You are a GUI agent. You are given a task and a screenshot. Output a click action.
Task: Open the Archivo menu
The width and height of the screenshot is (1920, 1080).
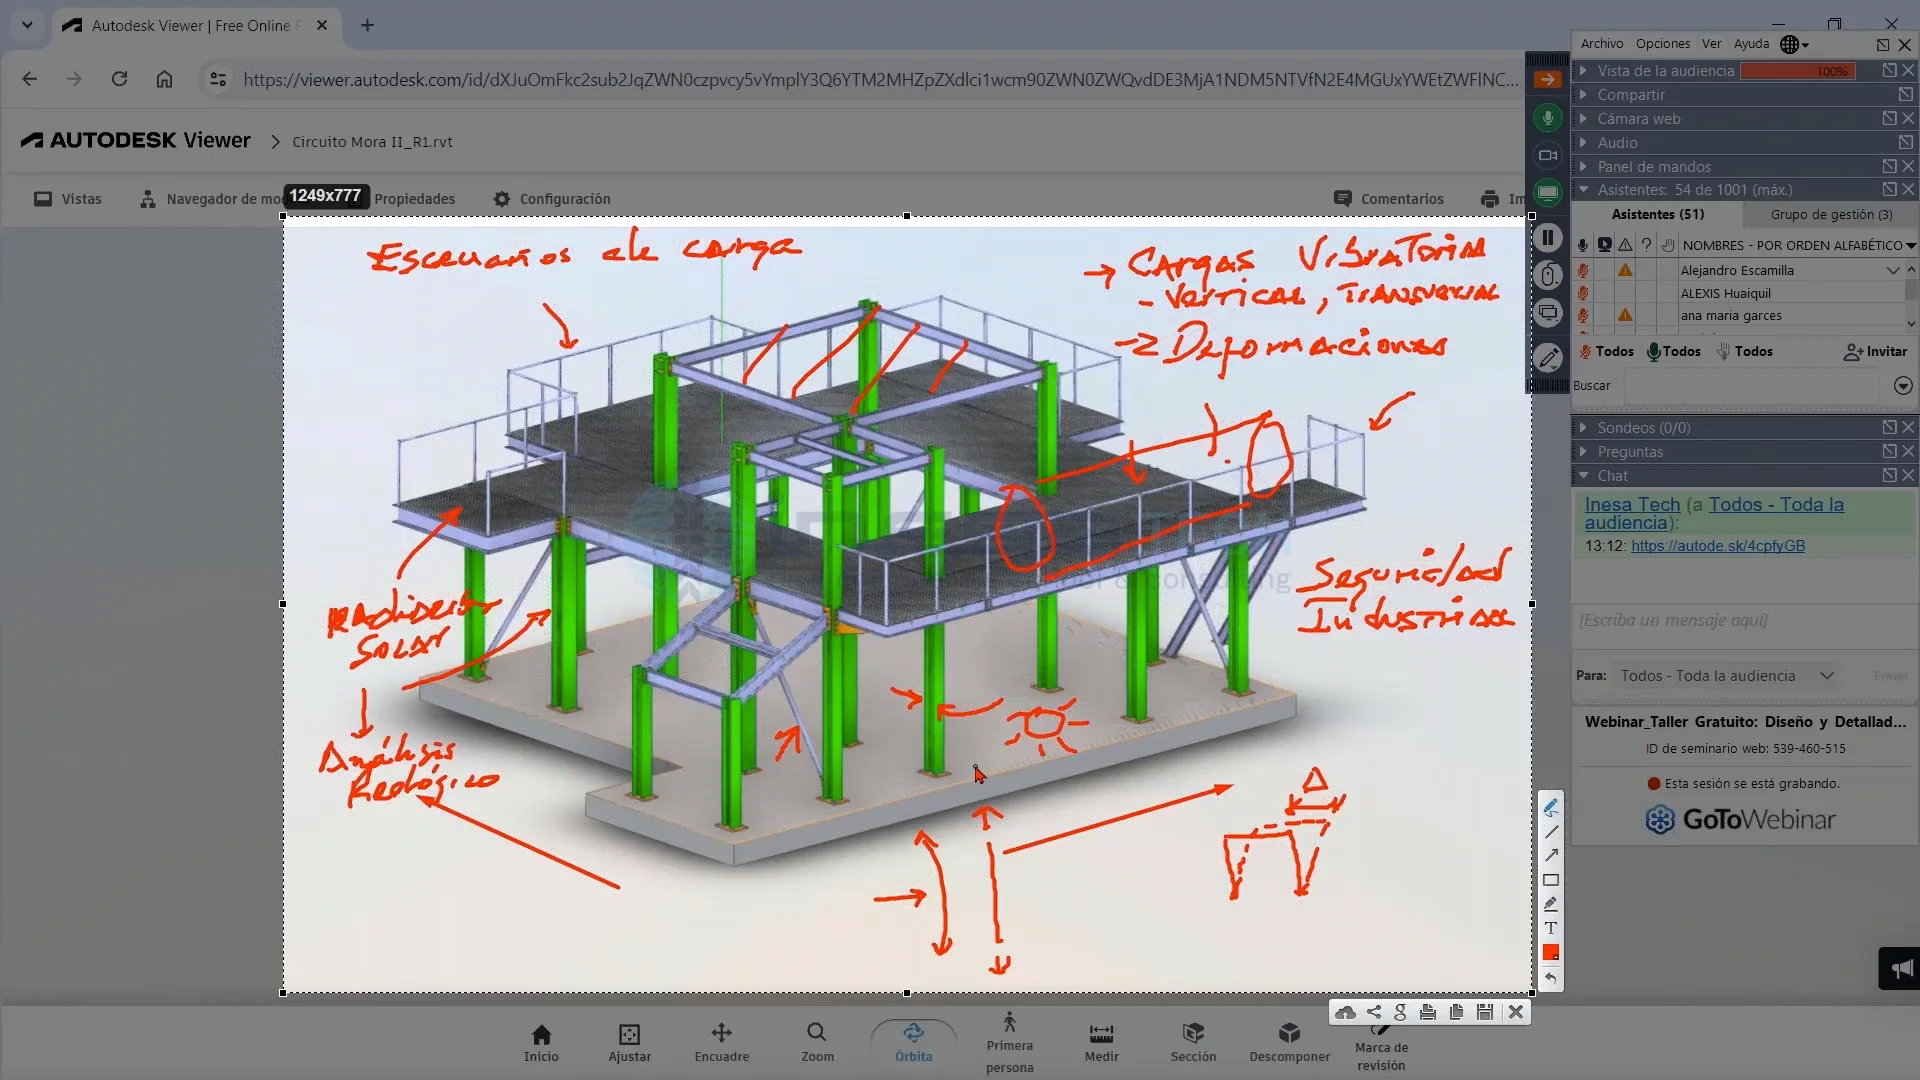(x=1602, y=44)
